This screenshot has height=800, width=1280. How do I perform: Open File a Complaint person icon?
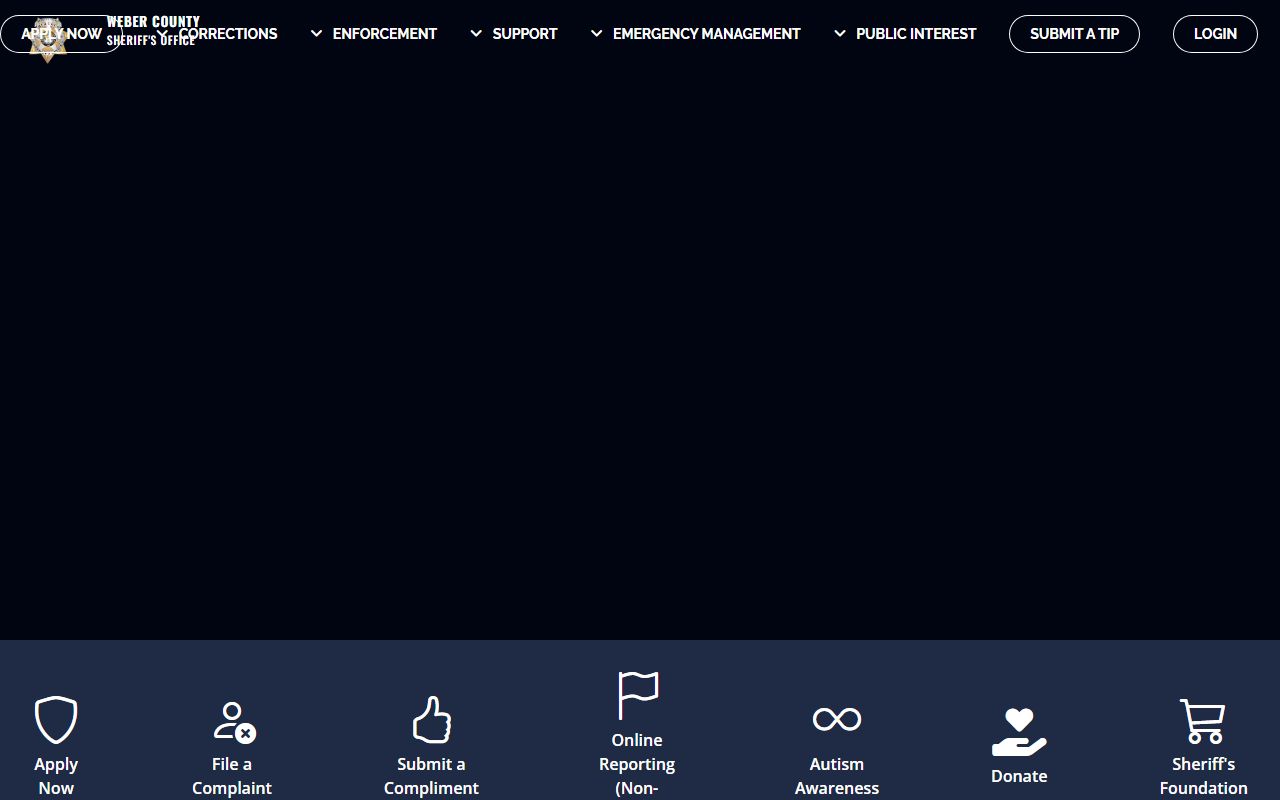[x=233, y=721]
